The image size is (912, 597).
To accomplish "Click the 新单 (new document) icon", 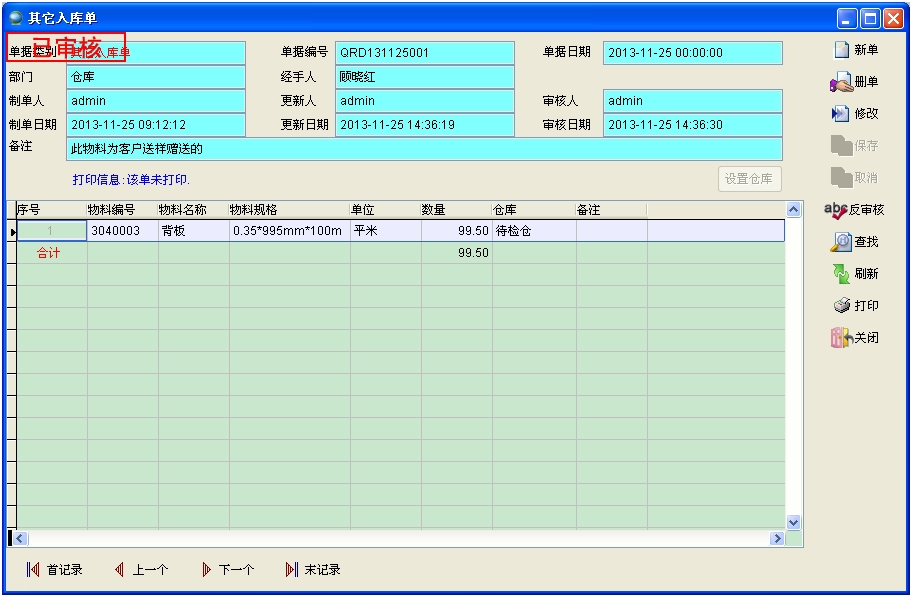I will click(842, 50).
